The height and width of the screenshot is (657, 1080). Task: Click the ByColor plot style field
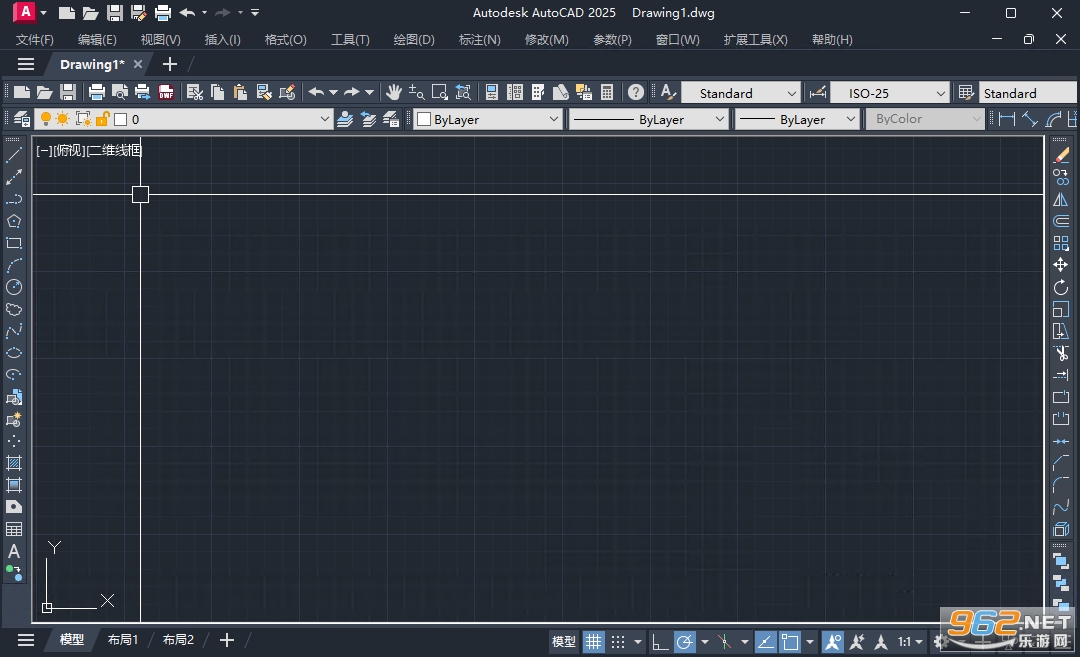[x=924, y=119]
